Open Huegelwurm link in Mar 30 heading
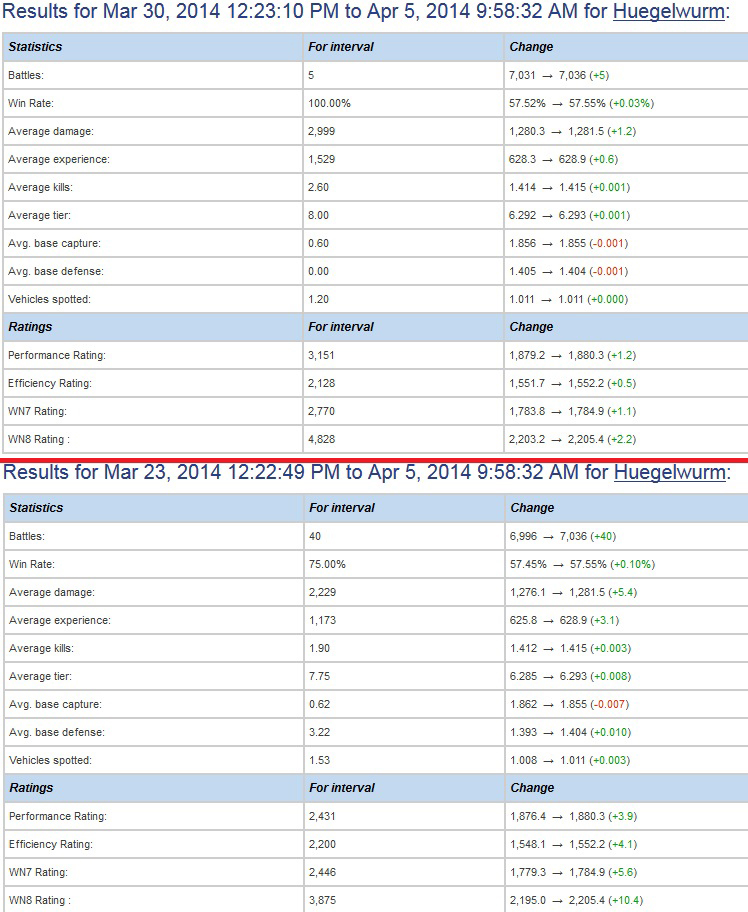Image resolution: width=748 pixels, height=912 pixels. point(669,11)
